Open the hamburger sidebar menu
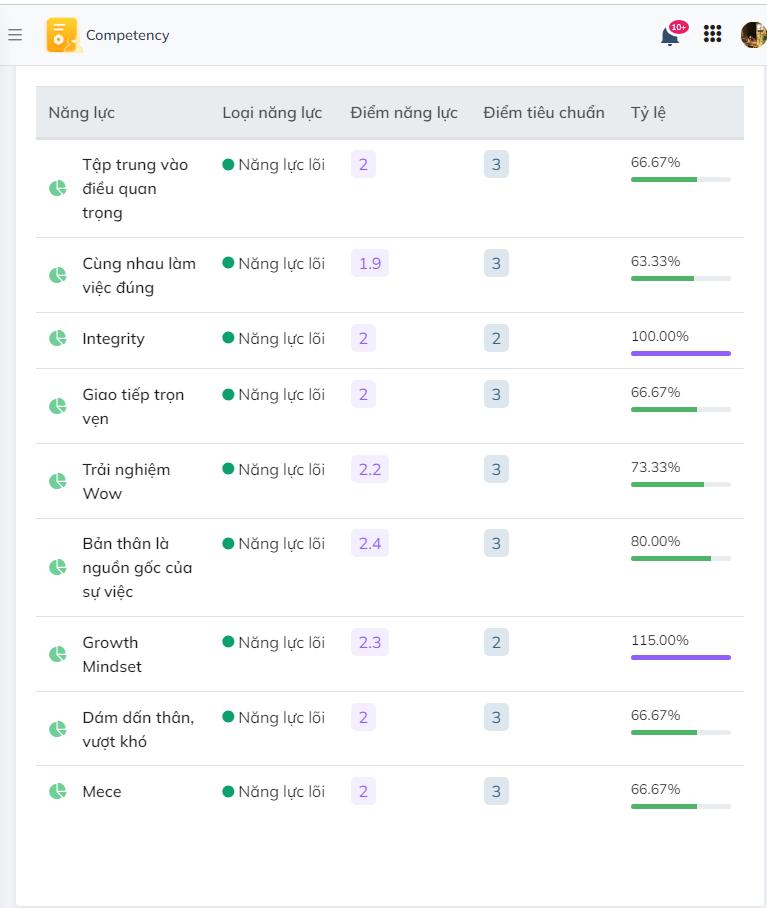The image size is (767, 908). (x=15, y=35)
